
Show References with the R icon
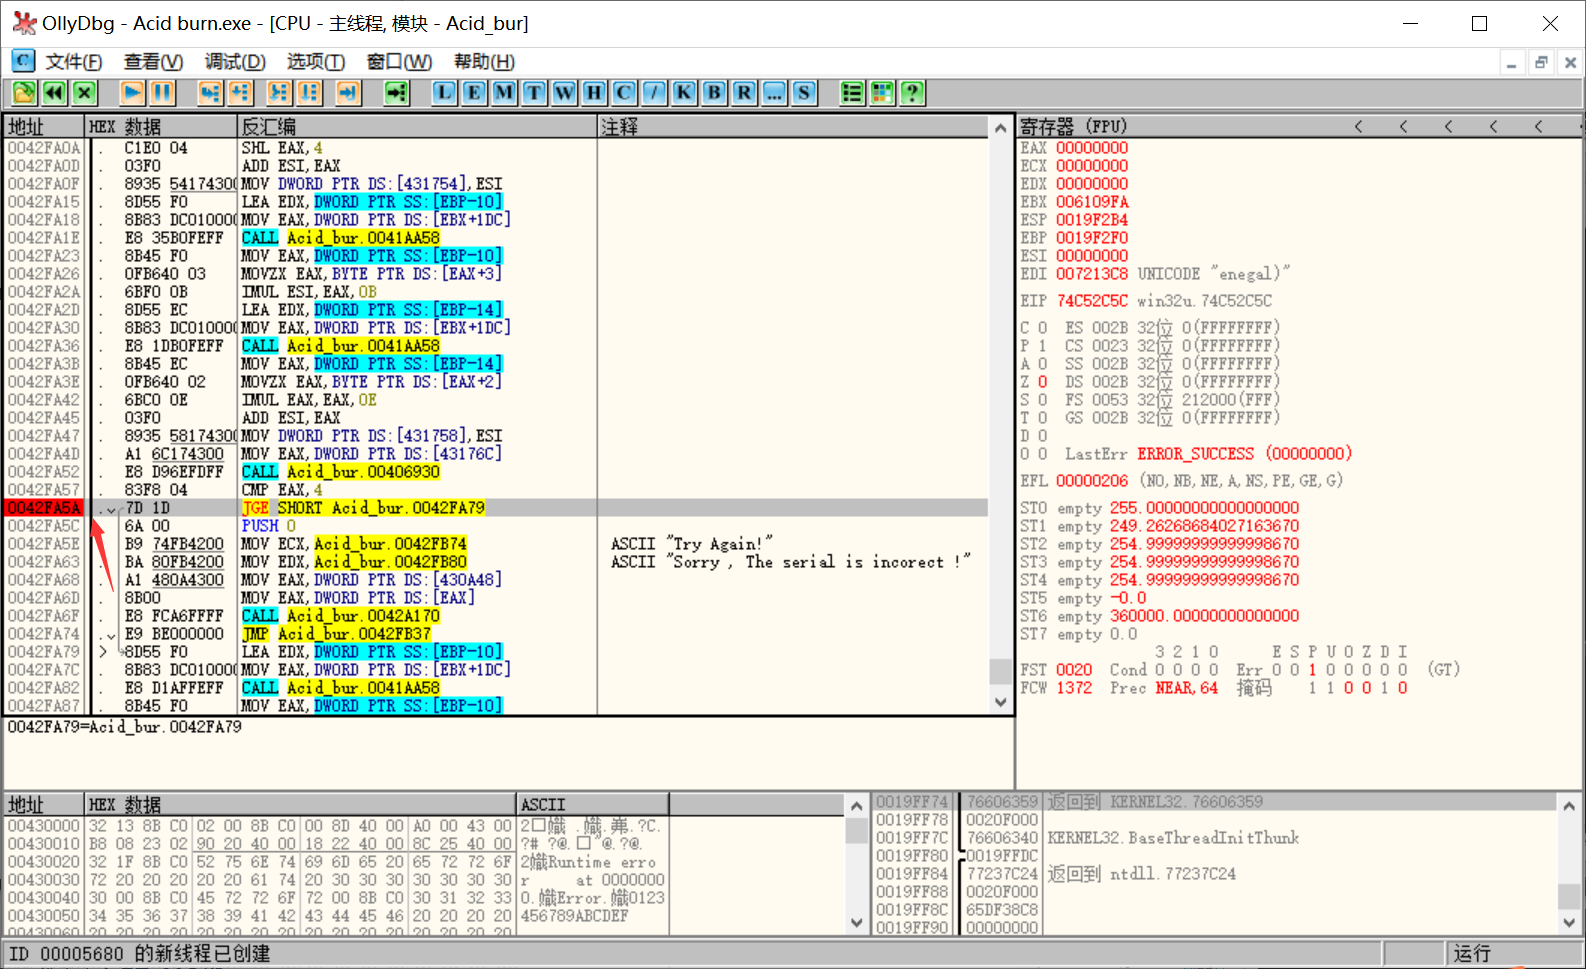pos(744,93)
